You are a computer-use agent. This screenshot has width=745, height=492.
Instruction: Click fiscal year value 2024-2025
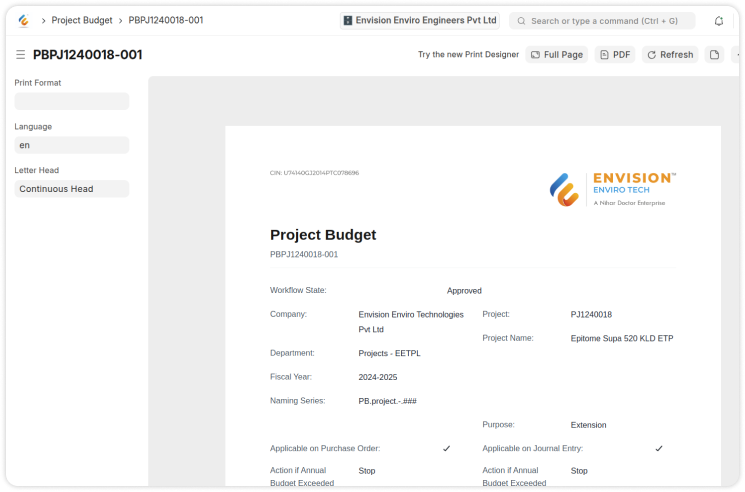click(378, 377)
